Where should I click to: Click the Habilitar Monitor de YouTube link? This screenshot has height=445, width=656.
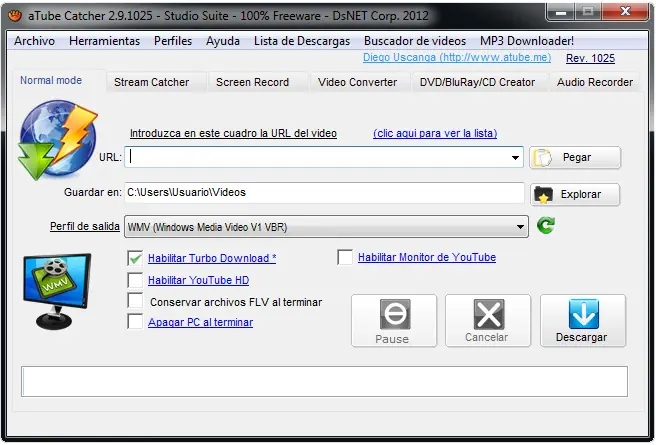tap(427, 257)
